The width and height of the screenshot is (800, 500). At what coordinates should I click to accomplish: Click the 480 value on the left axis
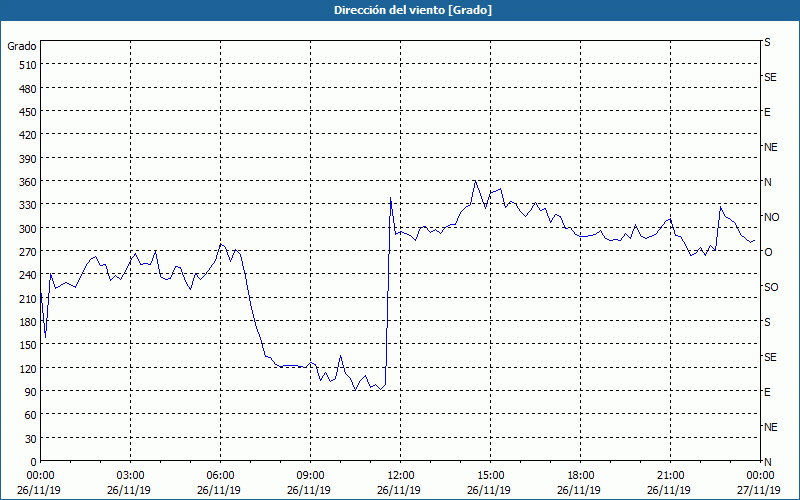click(28, 88)
